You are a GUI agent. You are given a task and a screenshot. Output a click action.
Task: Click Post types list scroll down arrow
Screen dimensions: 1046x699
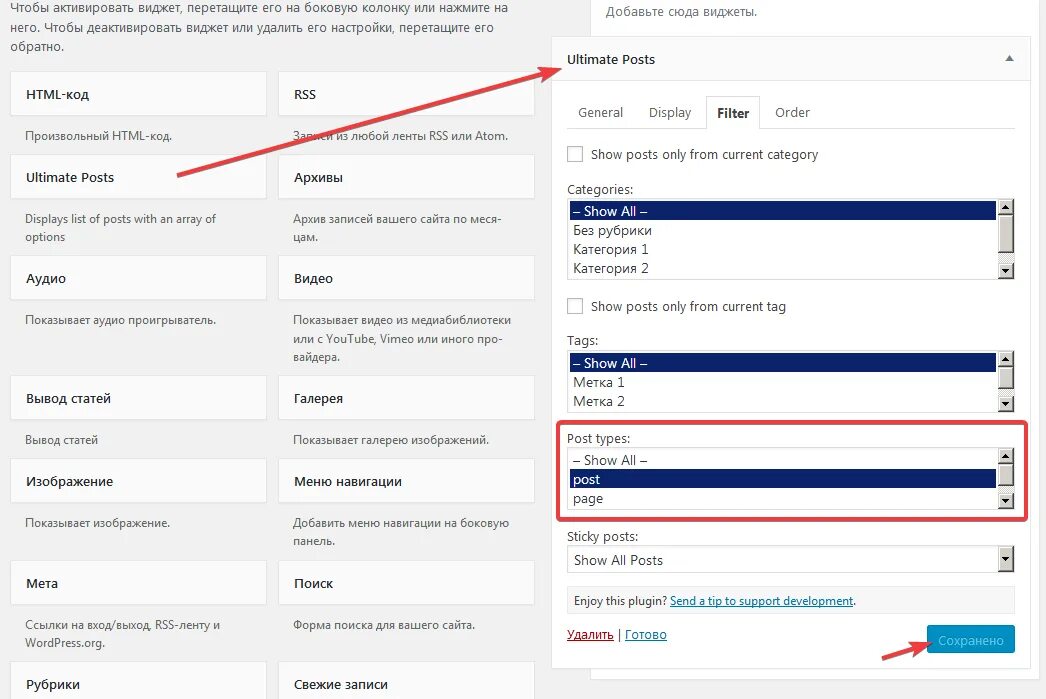point(1005,500)
